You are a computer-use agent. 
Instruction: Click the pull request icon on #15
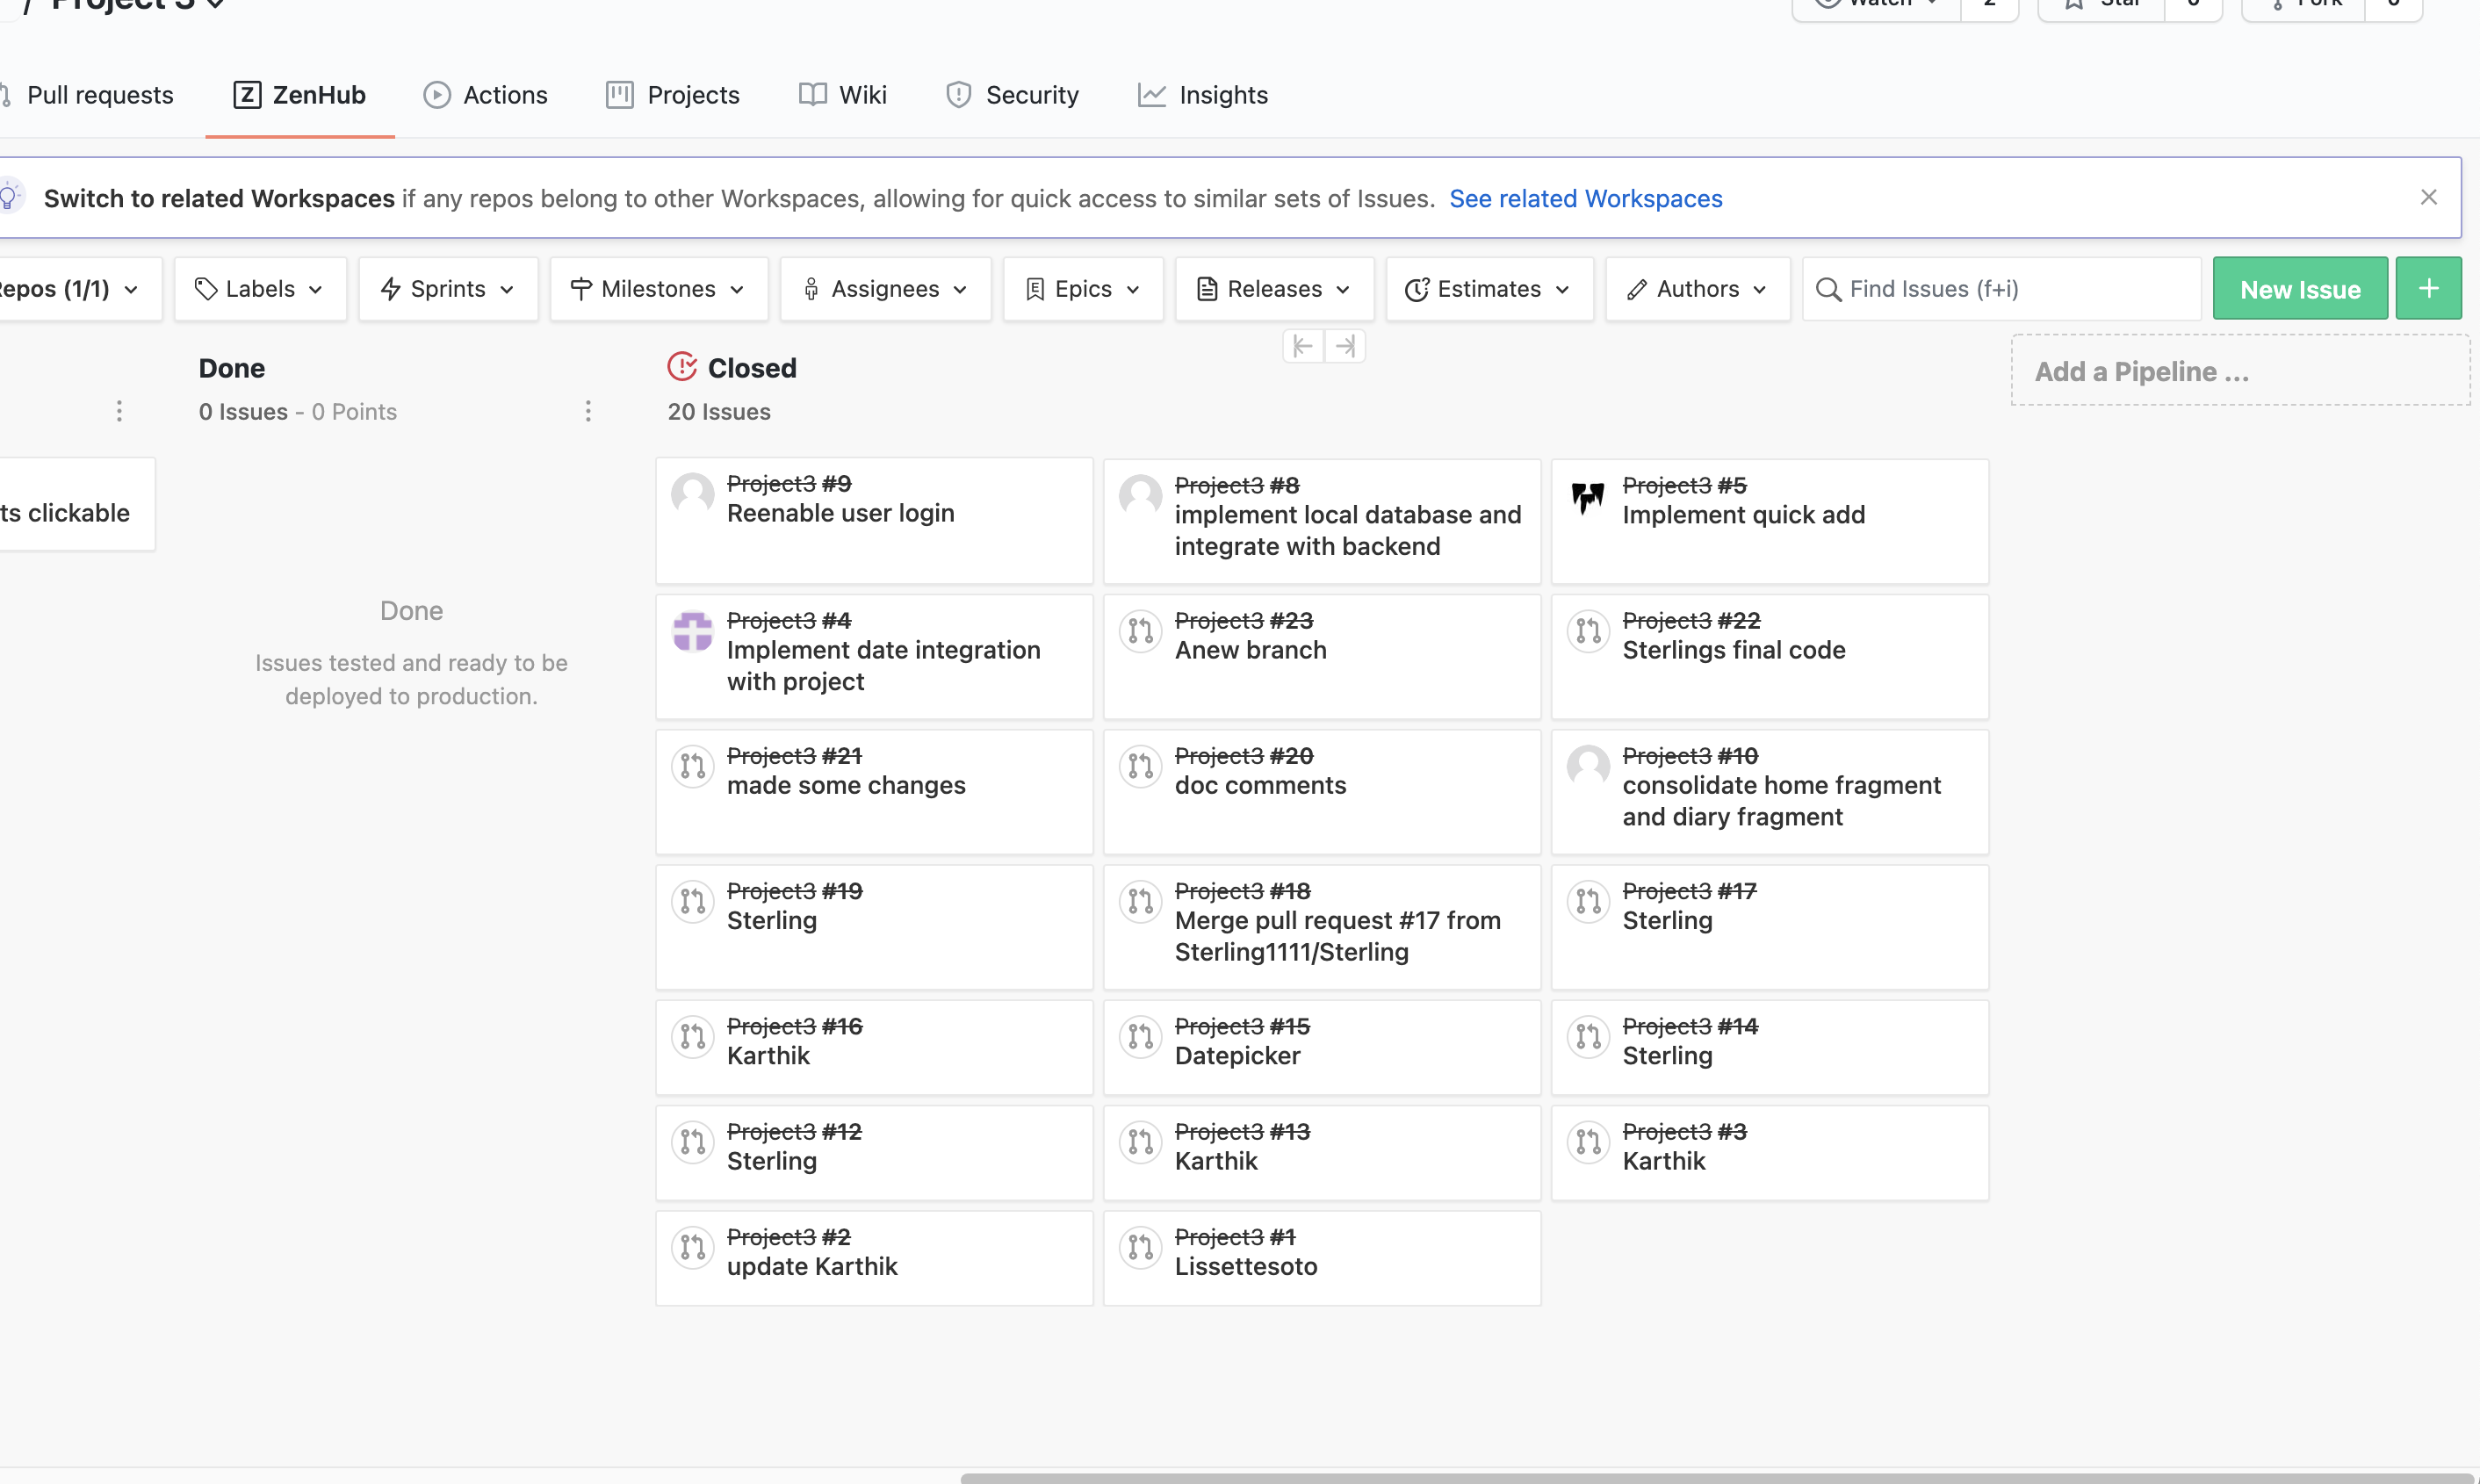coord(1140,1036)
